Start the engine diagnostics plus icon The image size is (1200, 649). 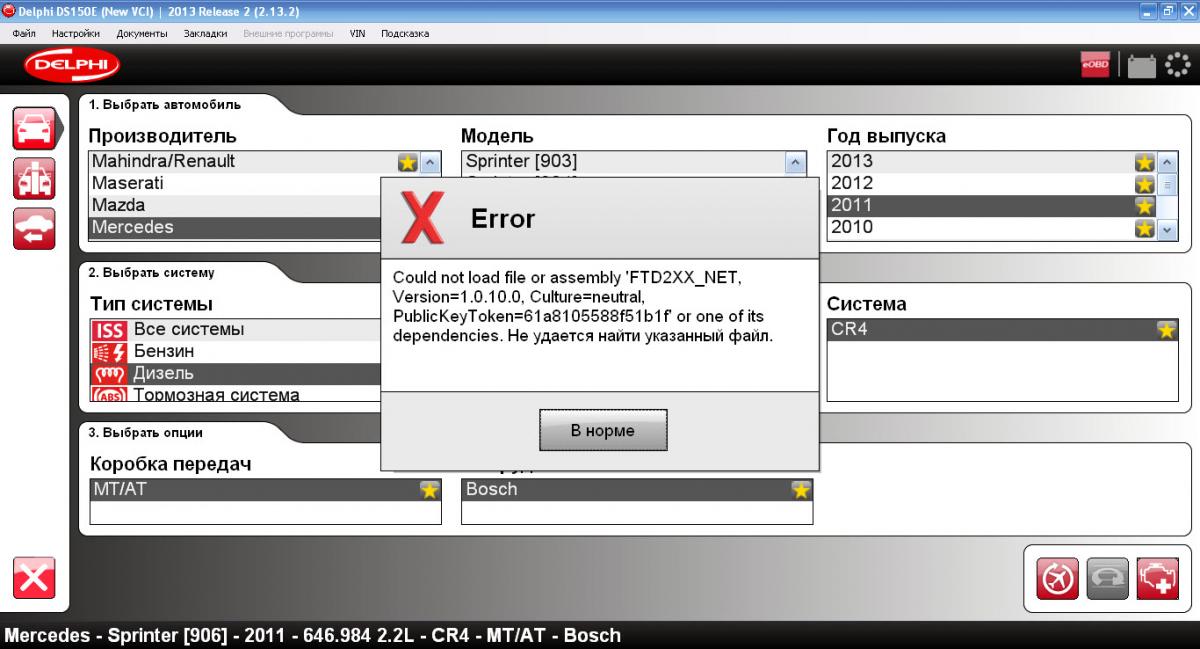point(1157,578)
